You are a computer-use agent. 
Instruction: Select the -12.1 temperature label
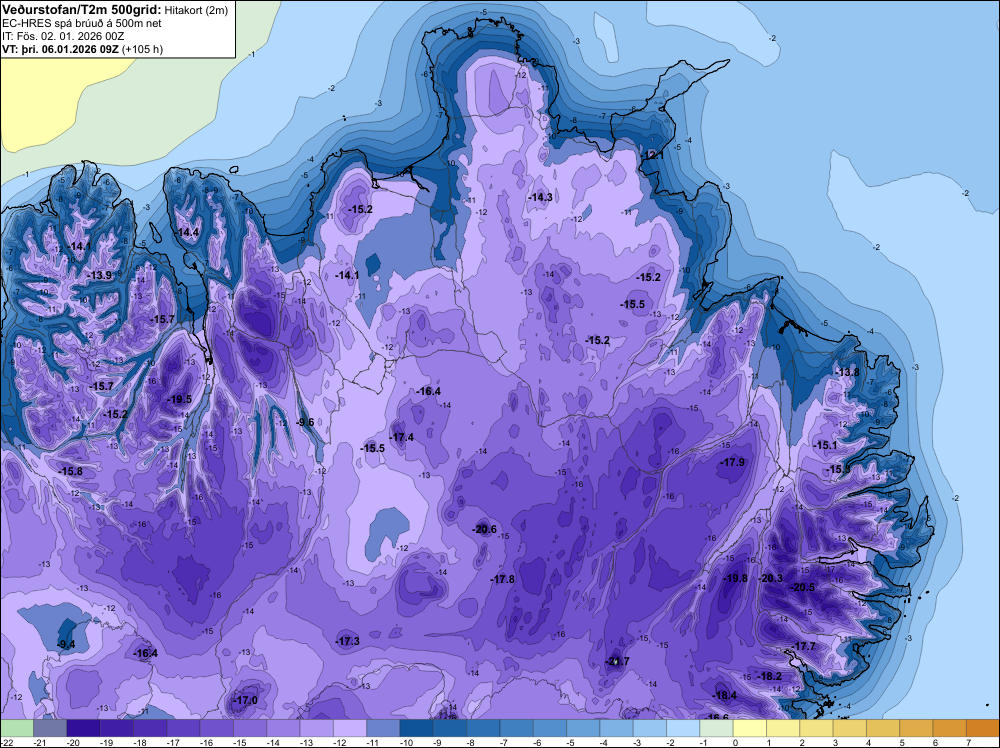coord(652,155)
